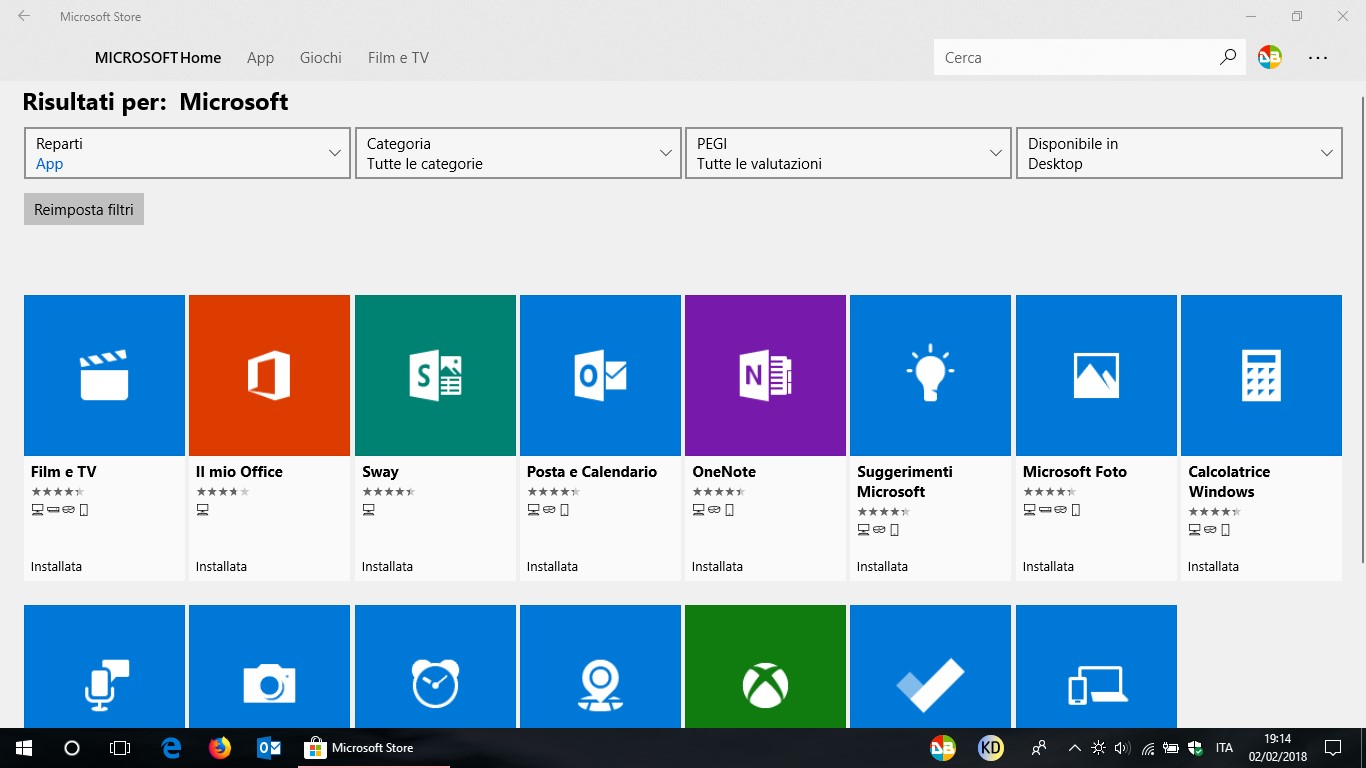Click the vertical scrollbar thumb
Image resolution: width=1366 pixels, height=768 pixels.
coord(1362,330)
